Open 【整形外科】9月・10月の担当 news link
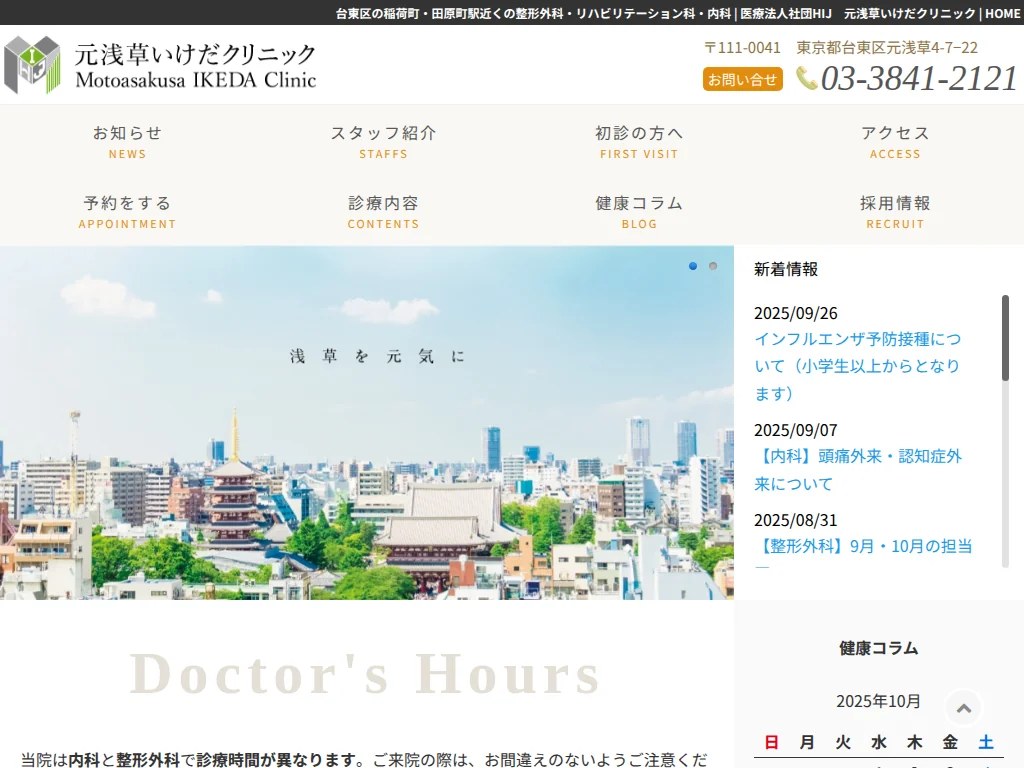Viewport: 1024px width, 768px height. coord(863,546)
